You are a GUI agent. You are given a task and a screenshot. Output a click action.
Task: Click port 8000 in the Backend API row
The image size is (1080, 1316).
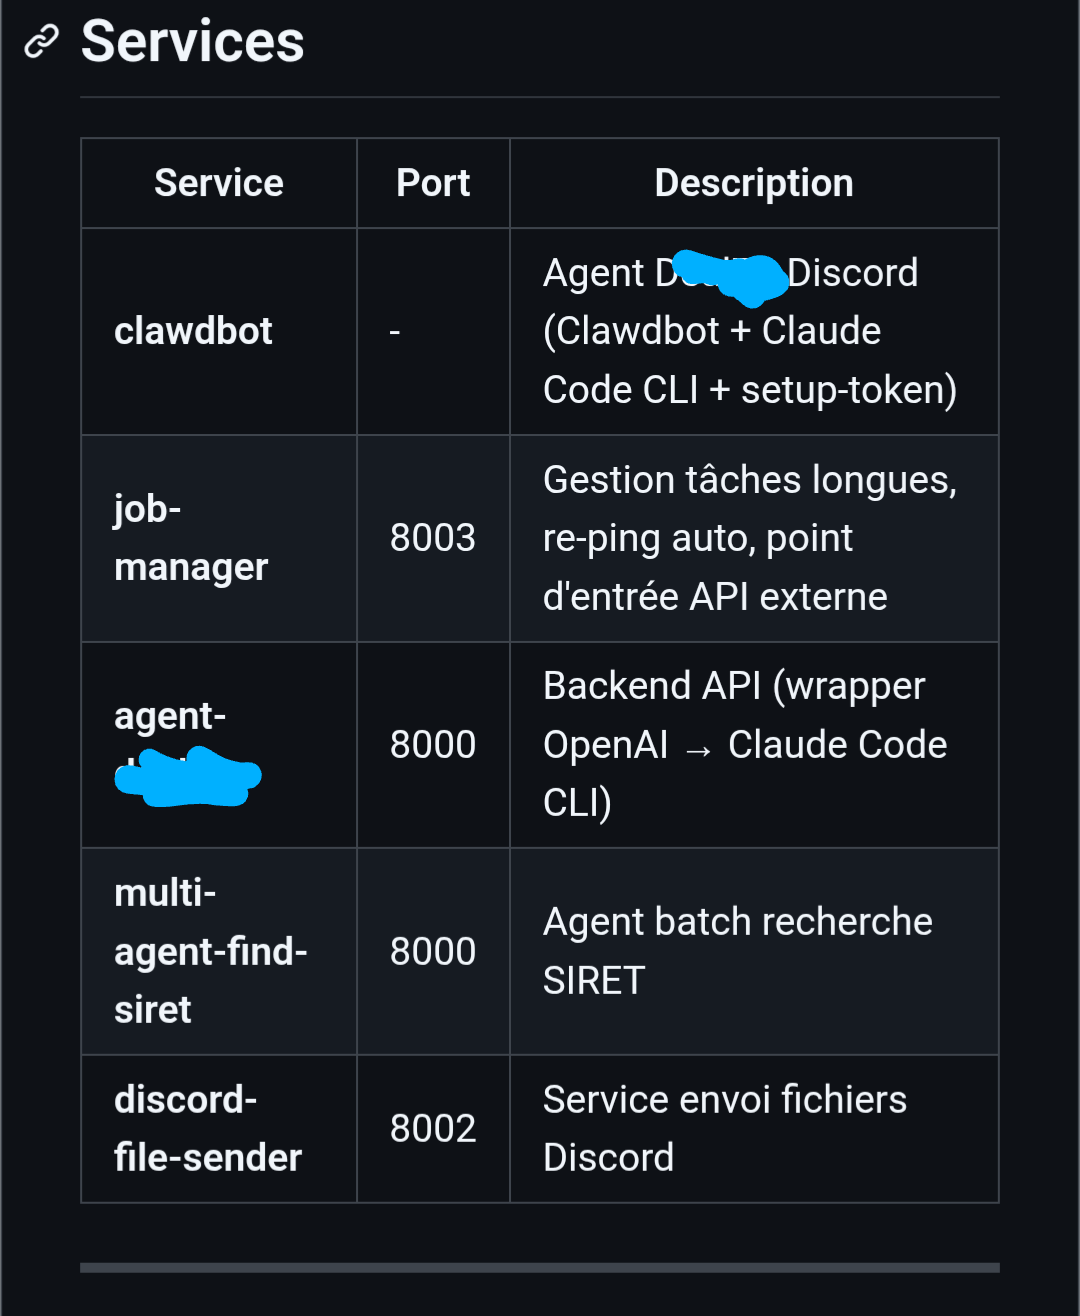432,744
